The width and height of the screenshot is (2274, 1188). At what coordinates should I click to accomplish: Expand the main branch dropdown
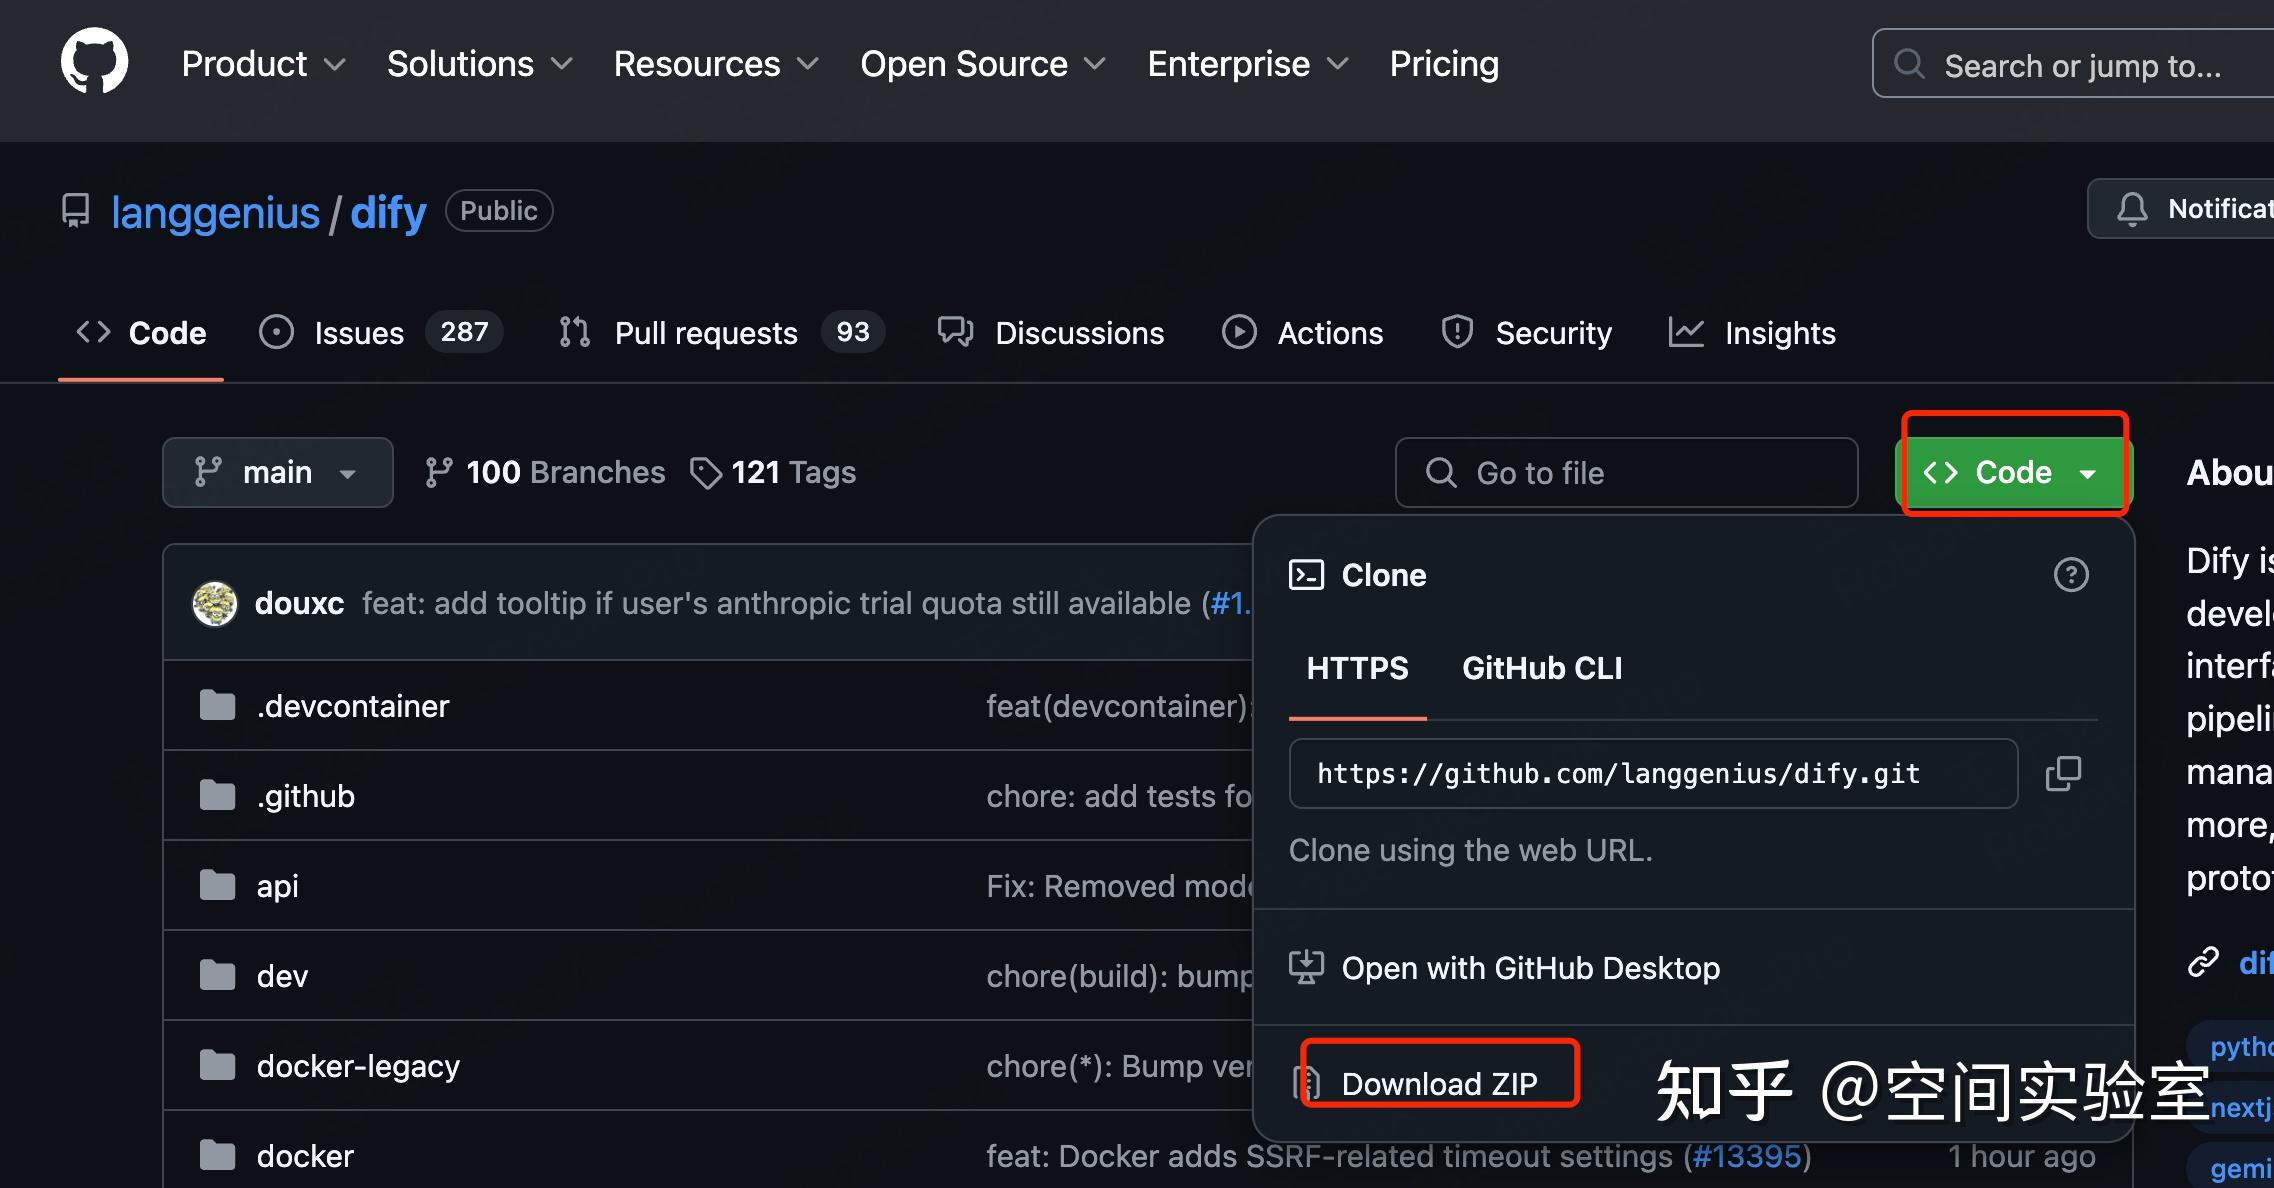pos(277,472)
